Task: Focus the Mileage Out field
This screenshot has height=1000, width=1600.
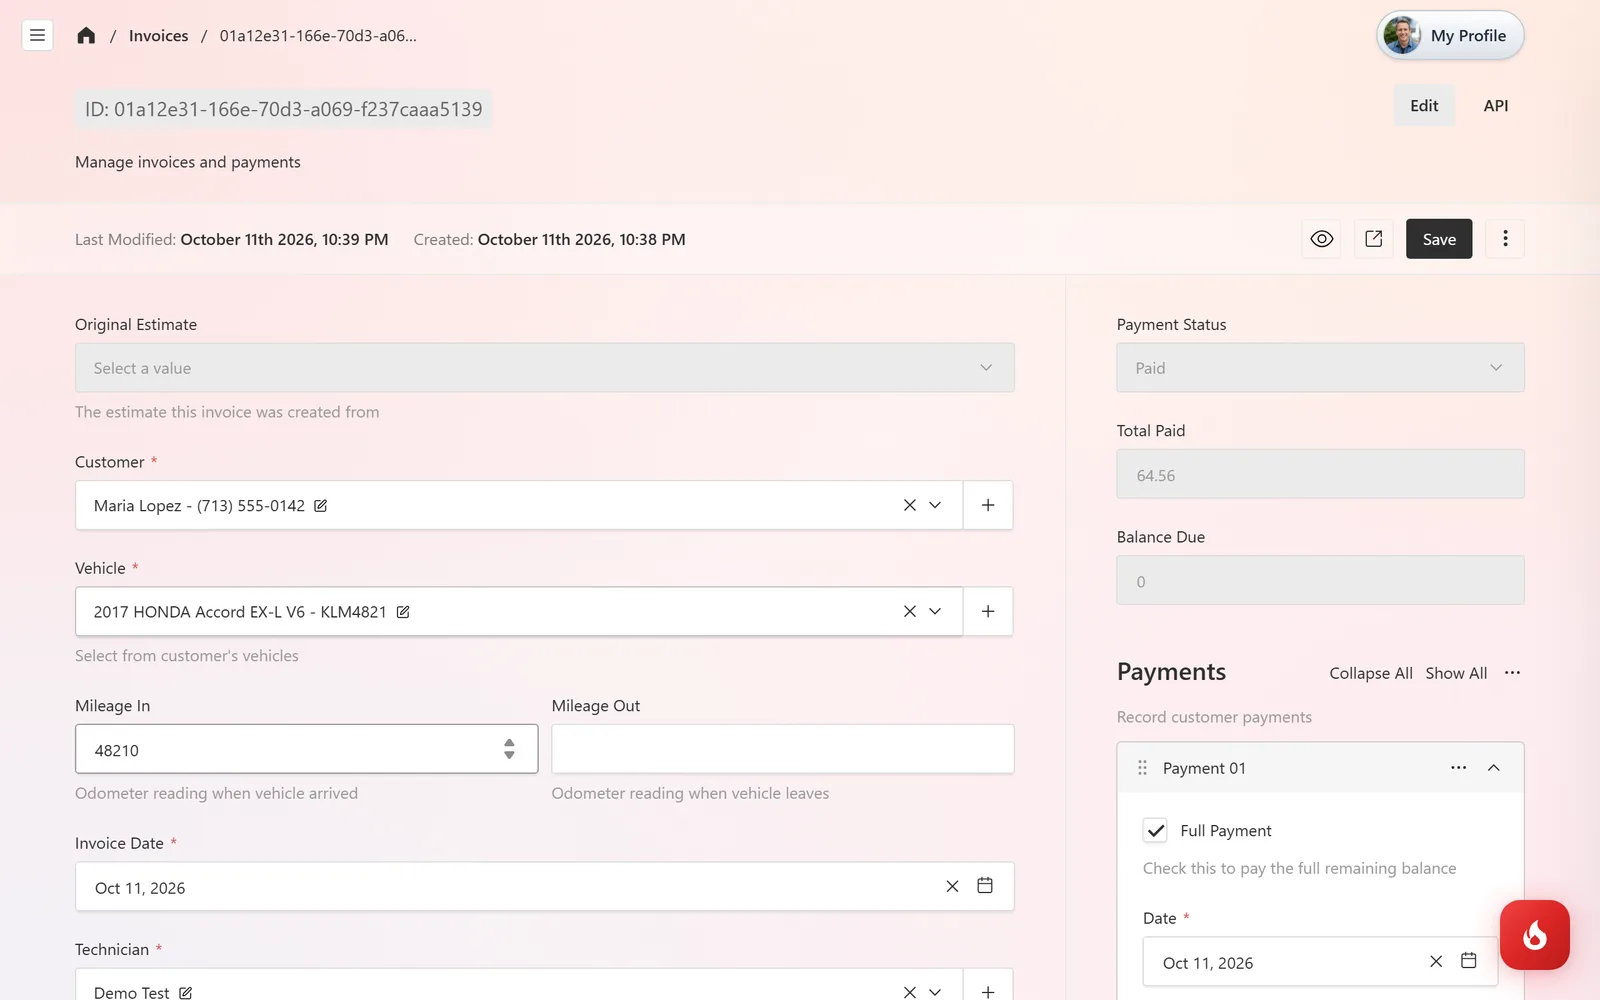Action: [x=783, y=749]
